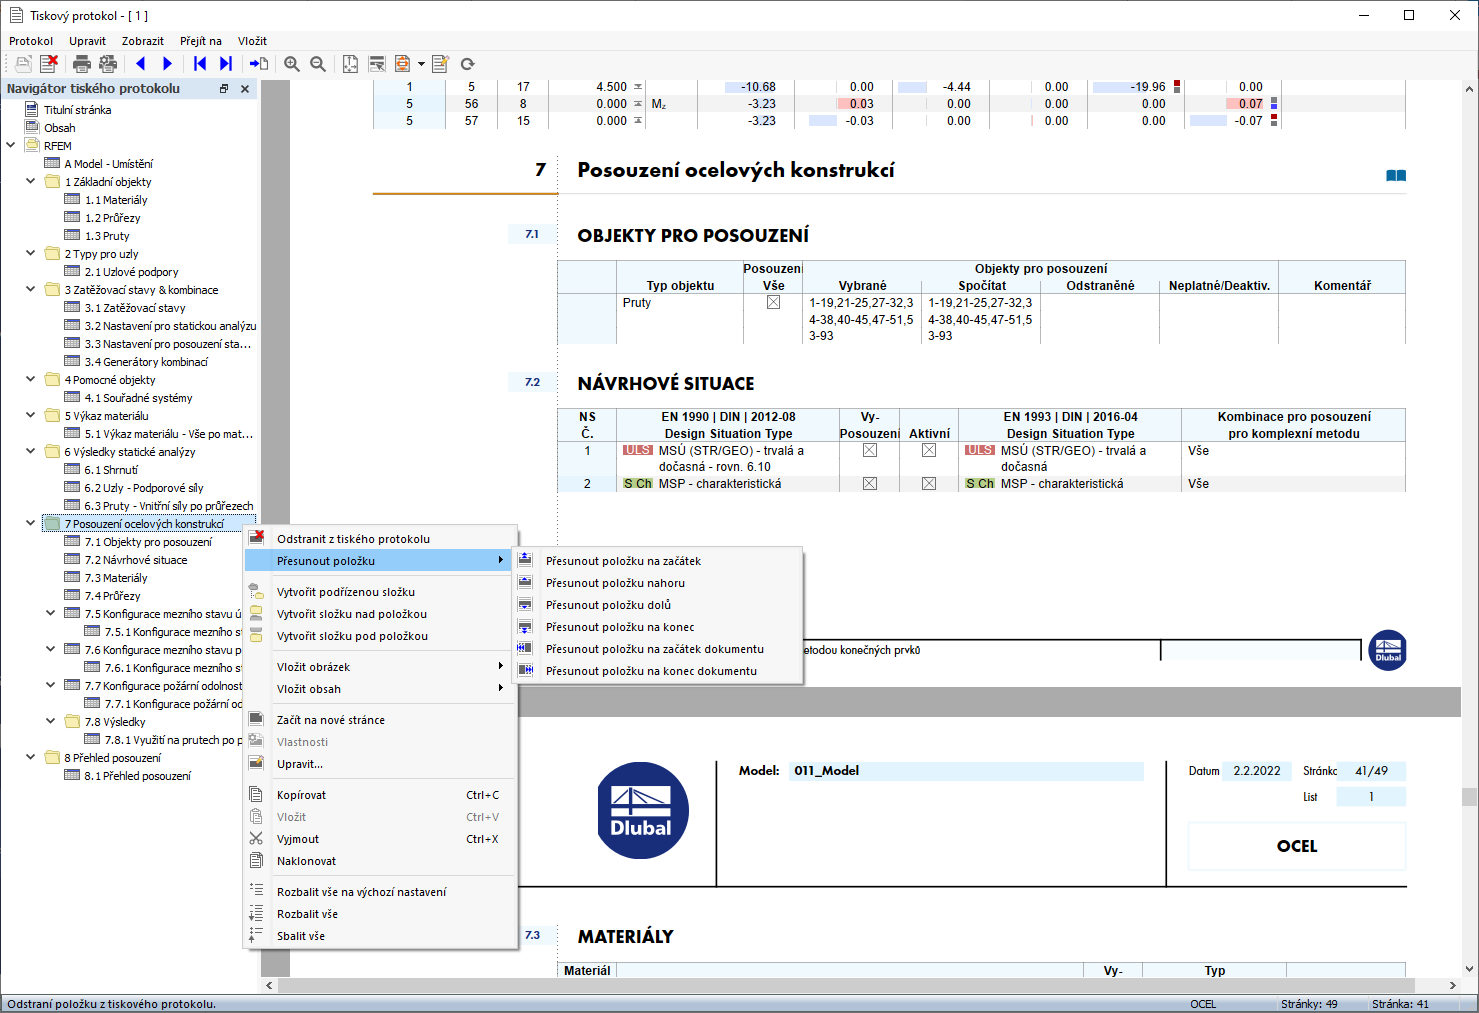Click the edit protocol pencil icon
This screenshot has width=1479, height=1013.
441,64
